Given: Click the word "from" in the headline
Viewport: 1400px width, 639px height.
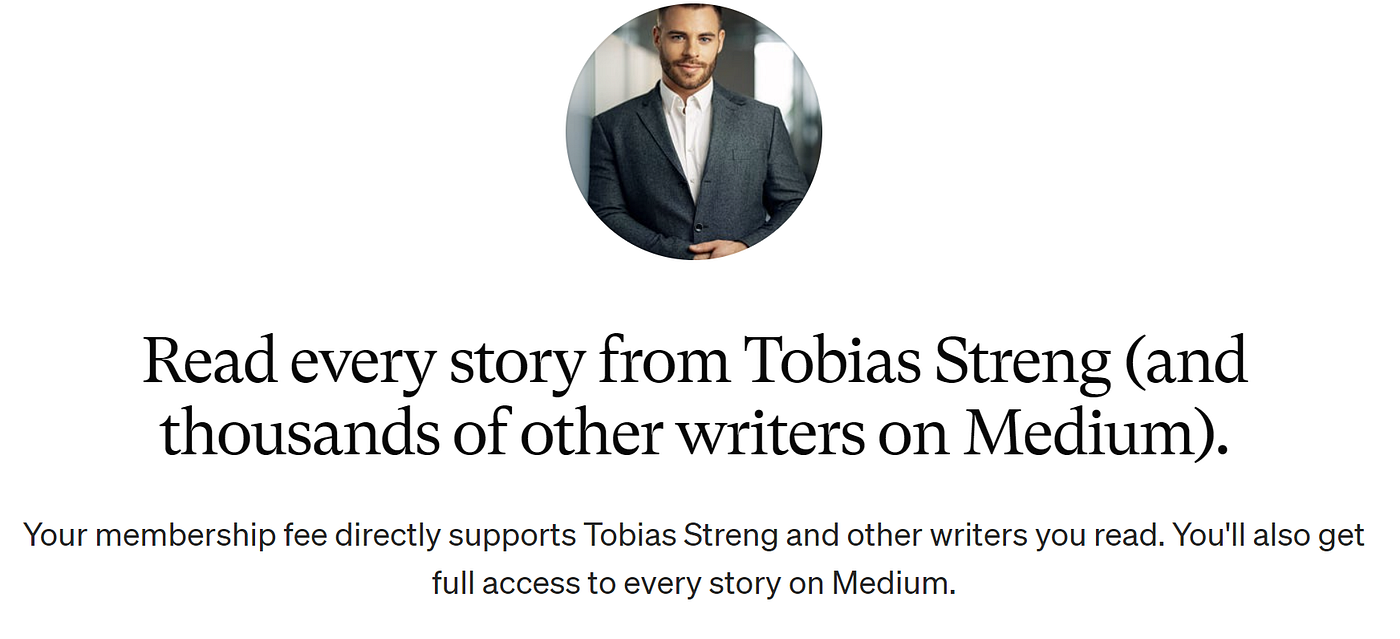Looking at the screenshot, I should [663, 362].
